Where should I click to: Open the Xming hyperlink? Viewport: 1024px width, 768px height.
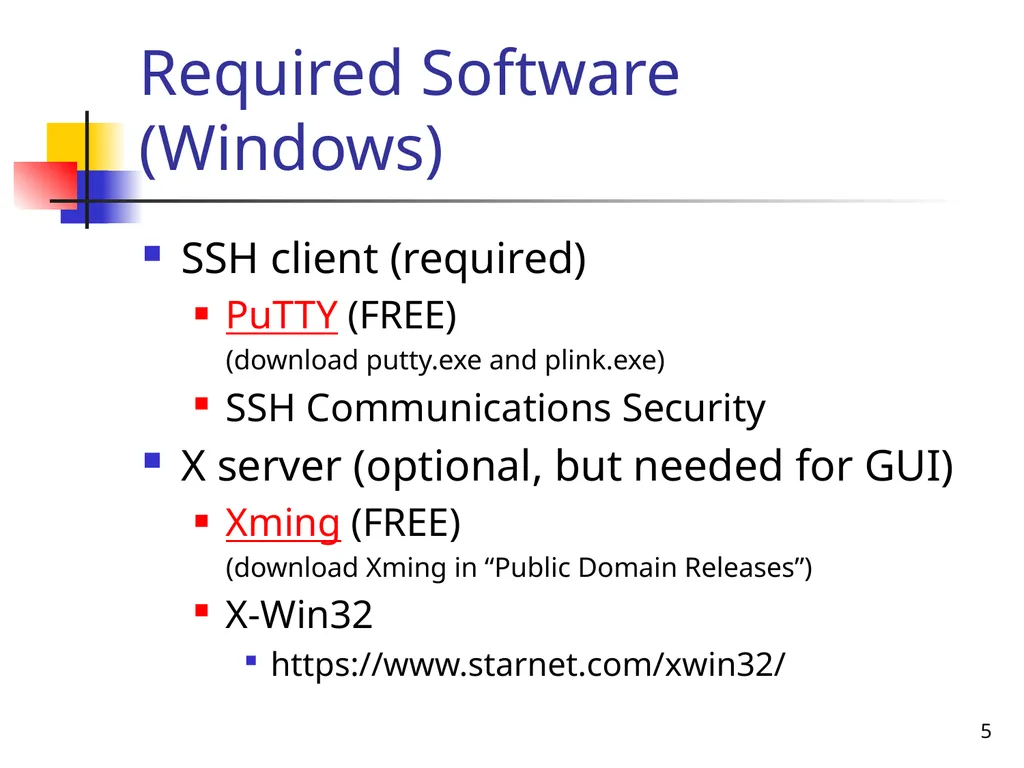coord(283,523)
